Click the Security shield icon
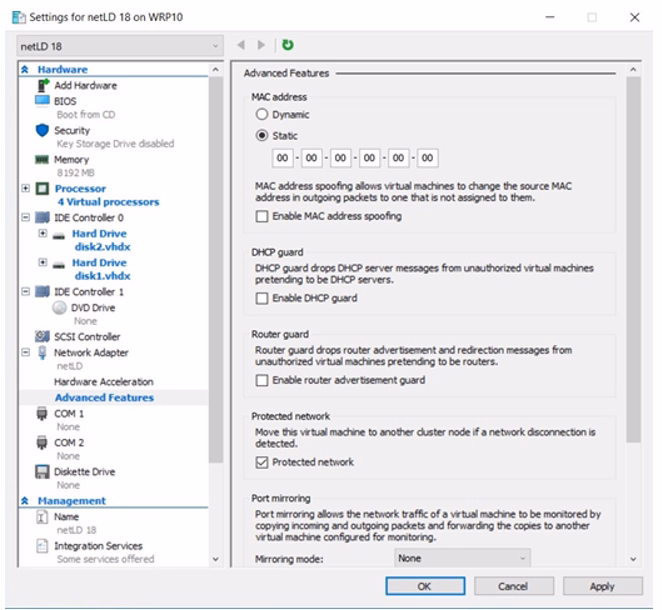662x610 pixels. pos(42,130)
